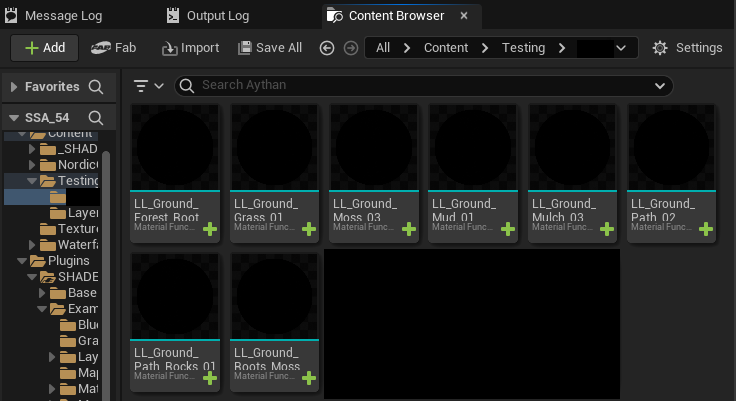Collapse the SSA_54 tree section
This screenshot has height=401, width=736.
tap(15, 118)
